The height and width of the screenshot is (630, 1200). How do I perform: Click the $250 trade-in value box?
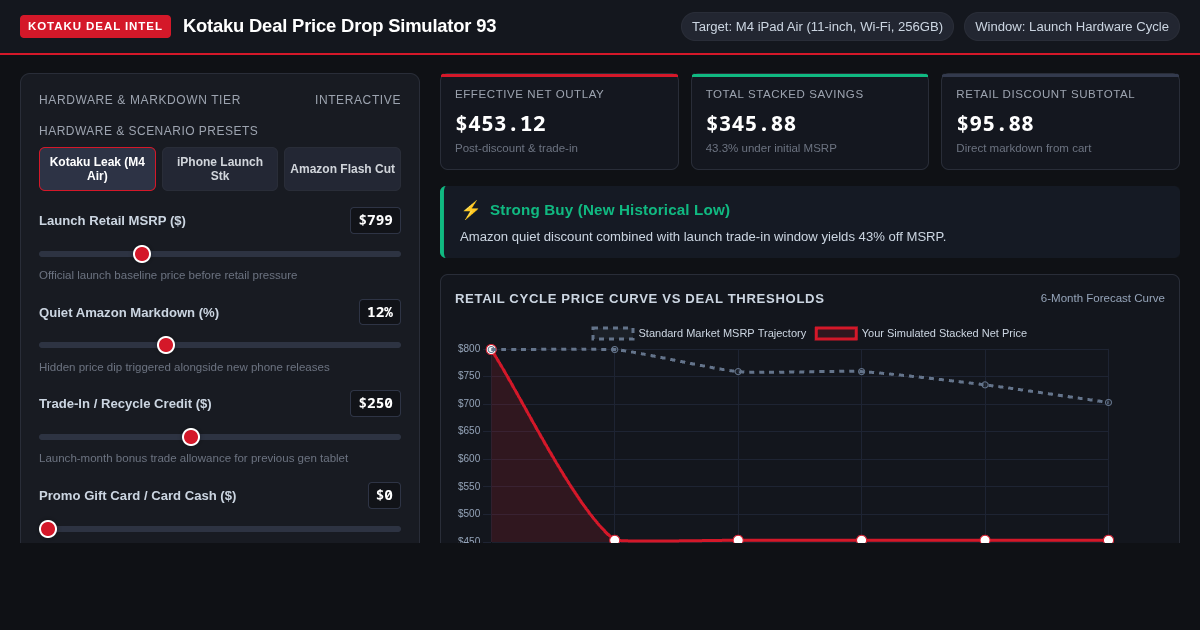pos(375,403)
